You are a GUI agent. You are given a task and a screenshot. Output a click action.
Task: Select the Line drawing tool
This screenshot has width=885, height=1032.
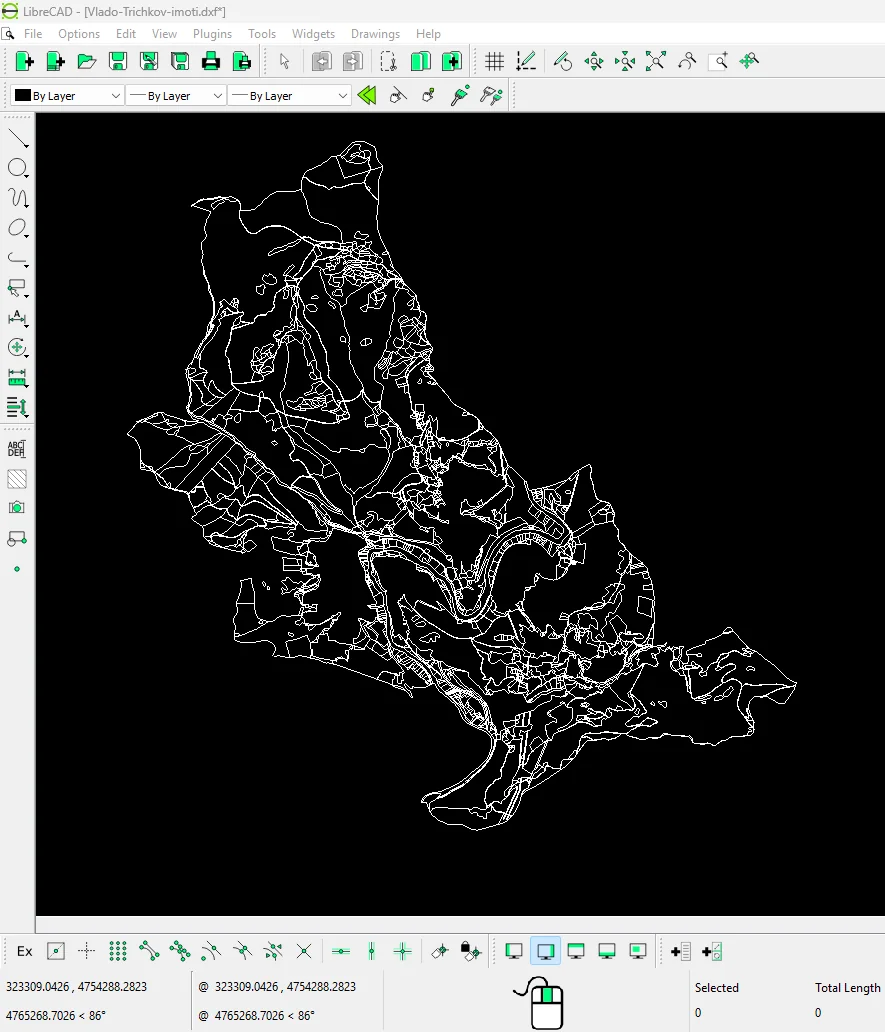click(17, 138)
